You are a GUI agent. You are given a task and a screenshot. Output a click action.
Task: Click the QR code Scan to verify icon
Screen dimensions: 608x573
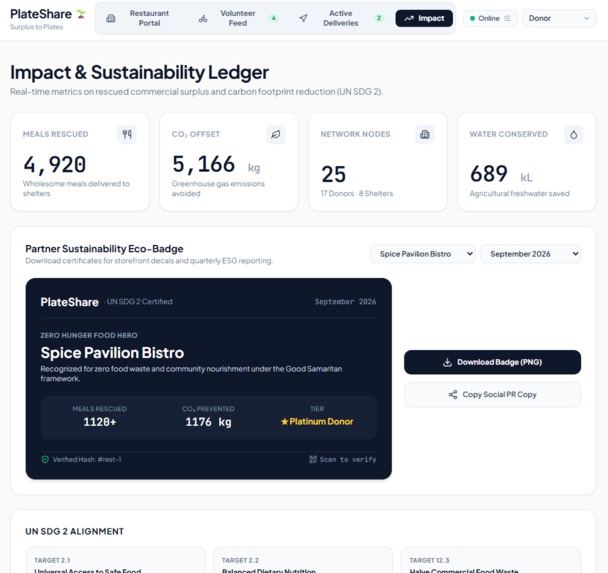313,459
